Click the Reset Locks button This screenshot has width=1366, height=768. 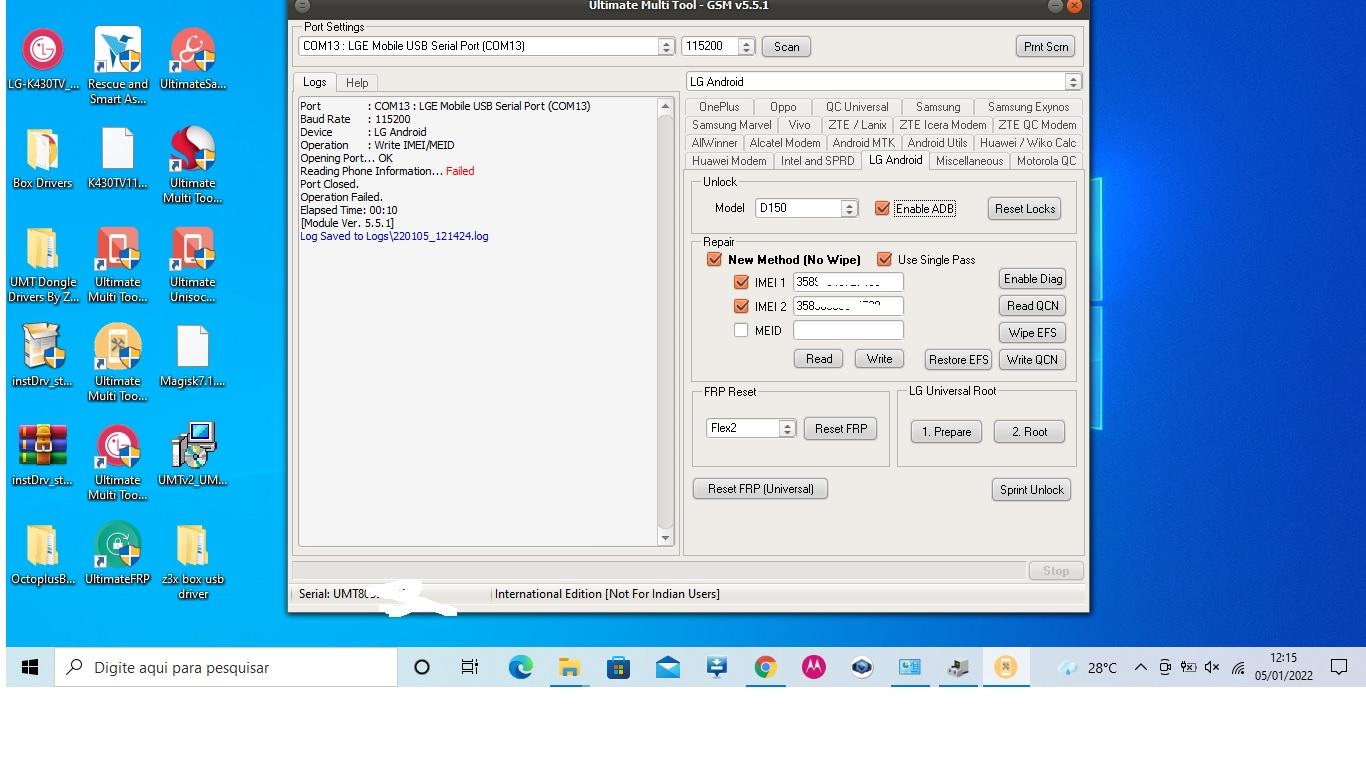(x=1025, y=208)
